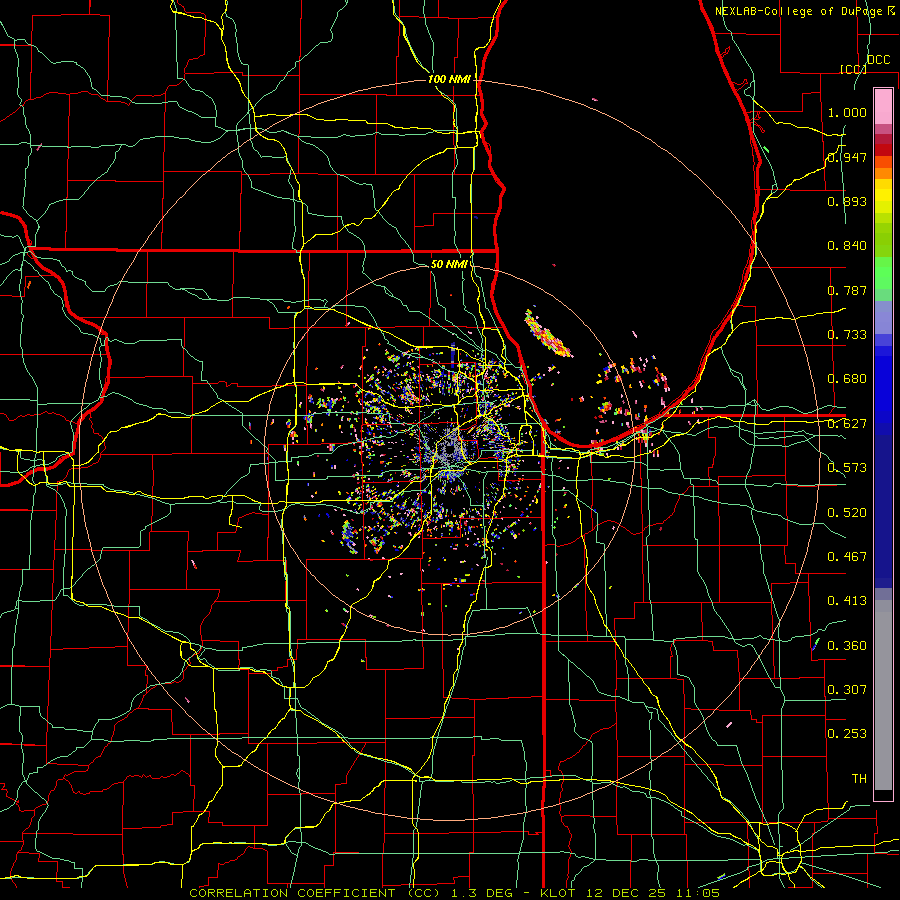This screenshot has height=900, width=900.
Task: Click the 0.947 color scale value
Action: tap(847, 157)
